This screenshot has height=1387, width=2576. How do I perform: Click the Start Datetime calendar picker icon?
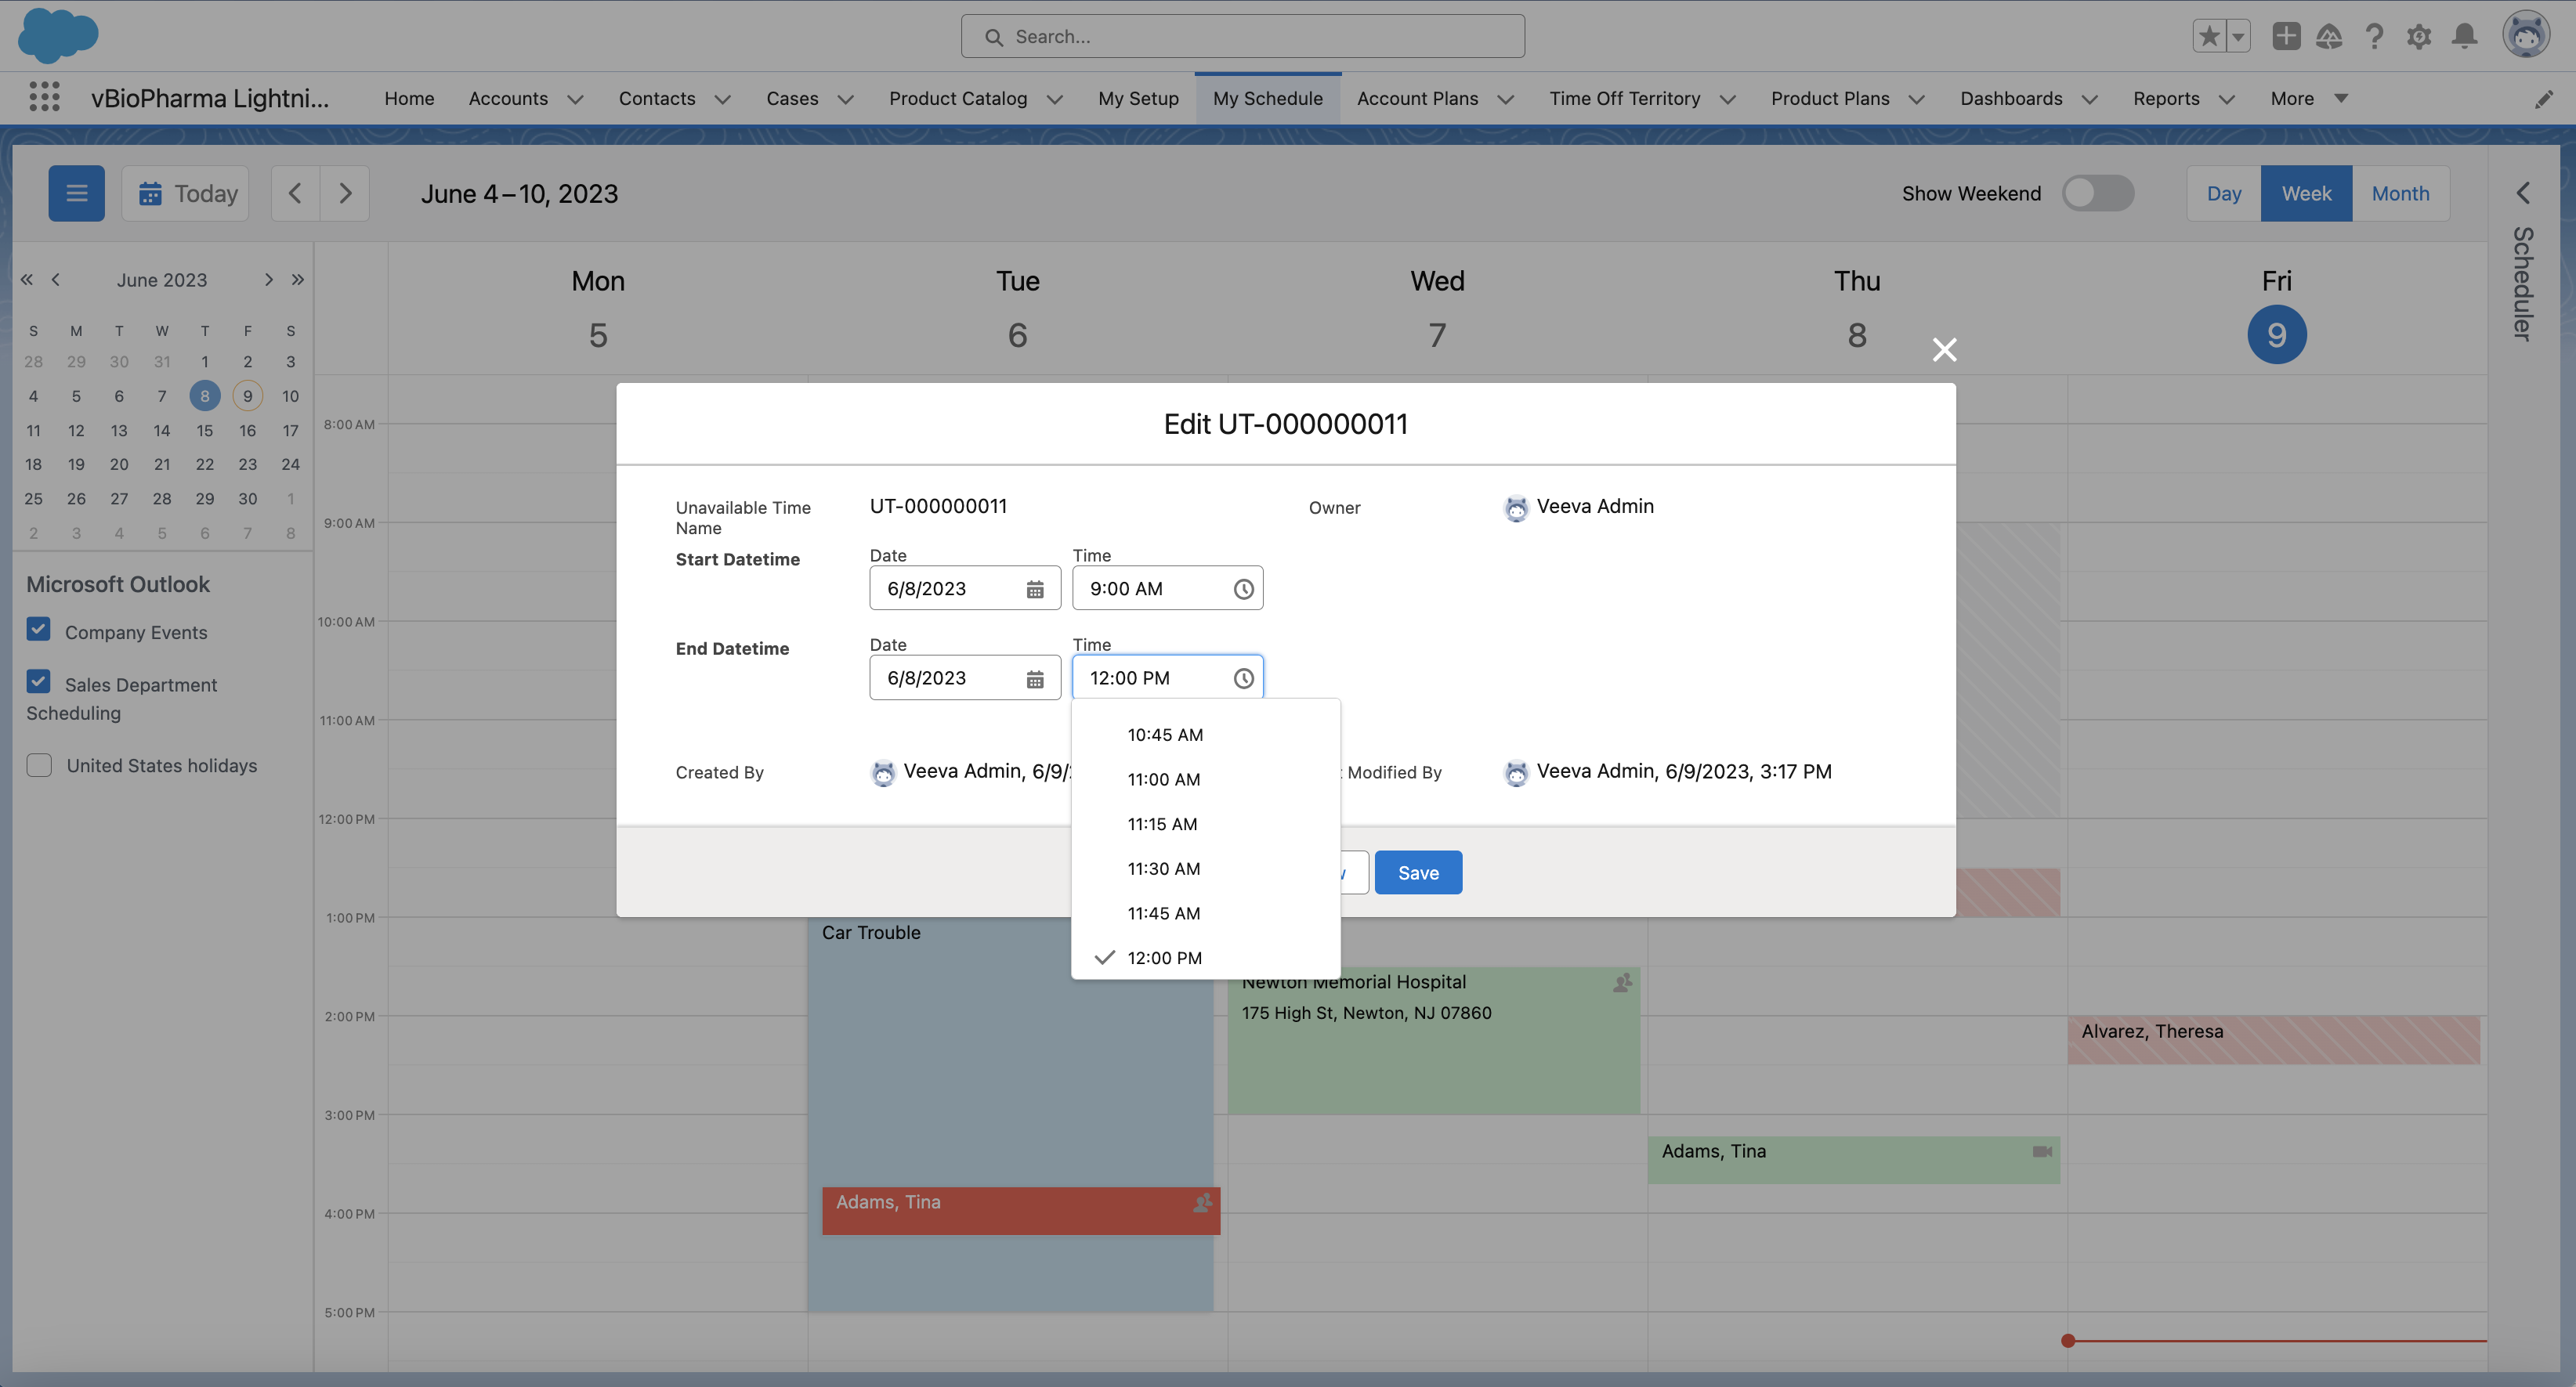click(x=1035, y=589)
